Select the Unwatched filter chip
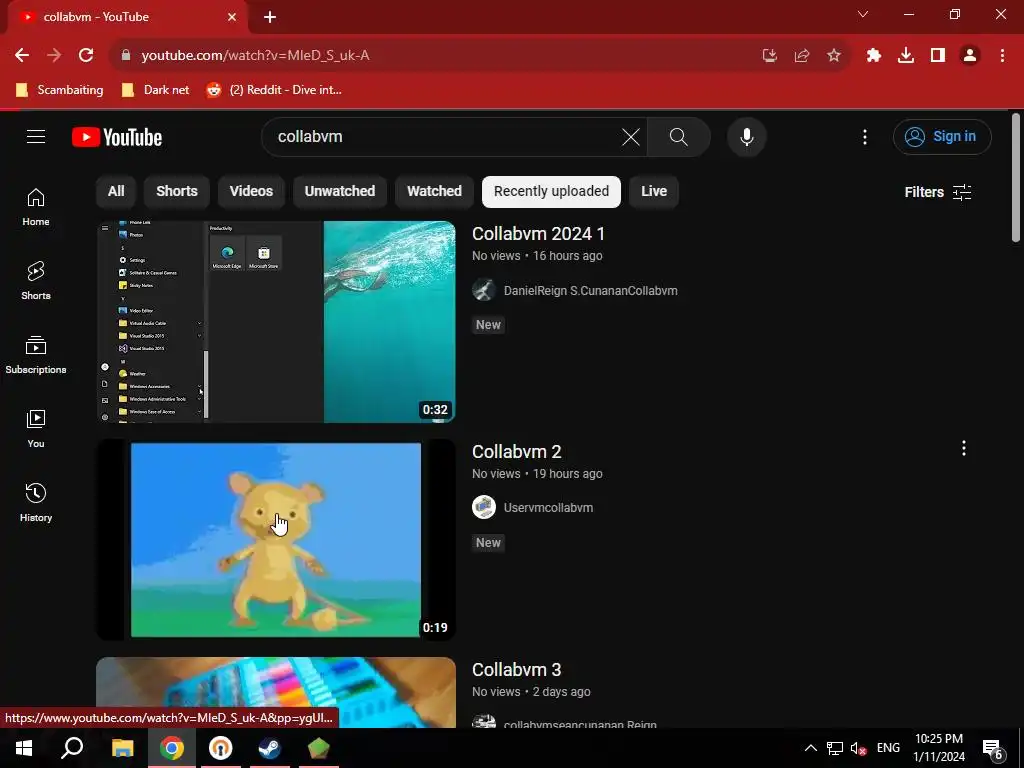This screenshot has width=1024, height=768. (x=340, y=191)
